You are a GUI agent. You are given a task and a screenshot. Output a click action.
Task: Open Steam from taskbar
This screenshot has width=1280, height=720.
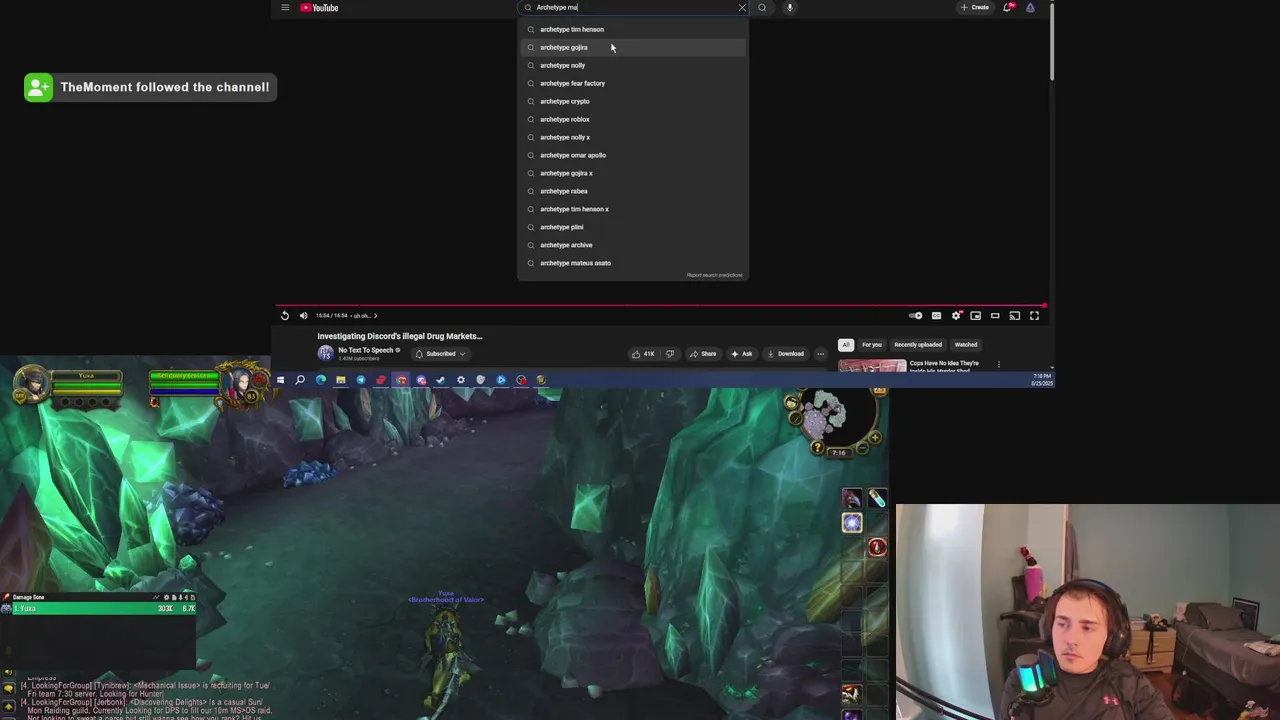pos(441,380)
